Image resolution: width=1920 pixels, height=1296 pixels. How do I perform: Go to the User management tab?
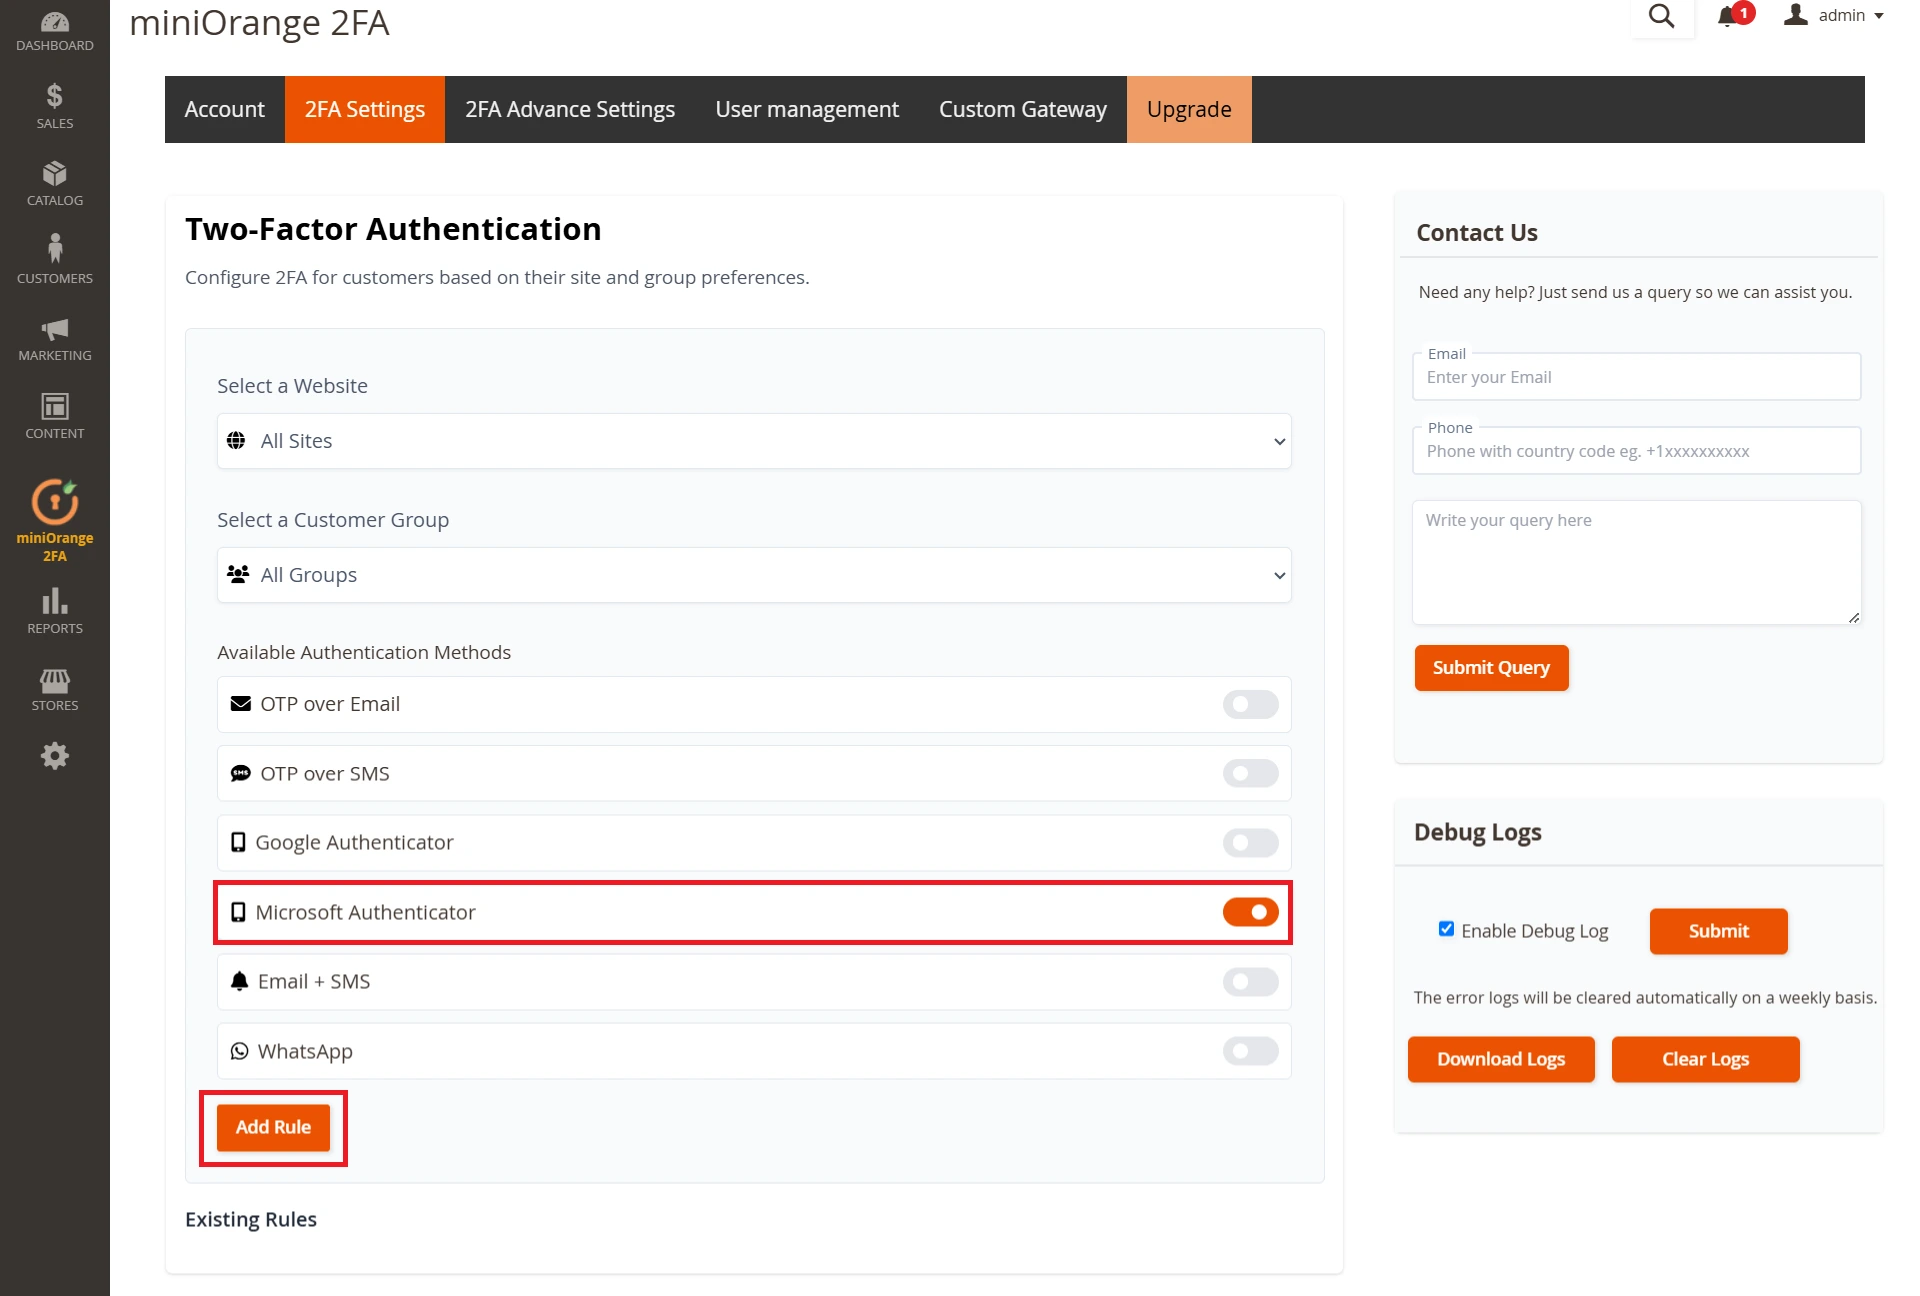pos(807,109)
